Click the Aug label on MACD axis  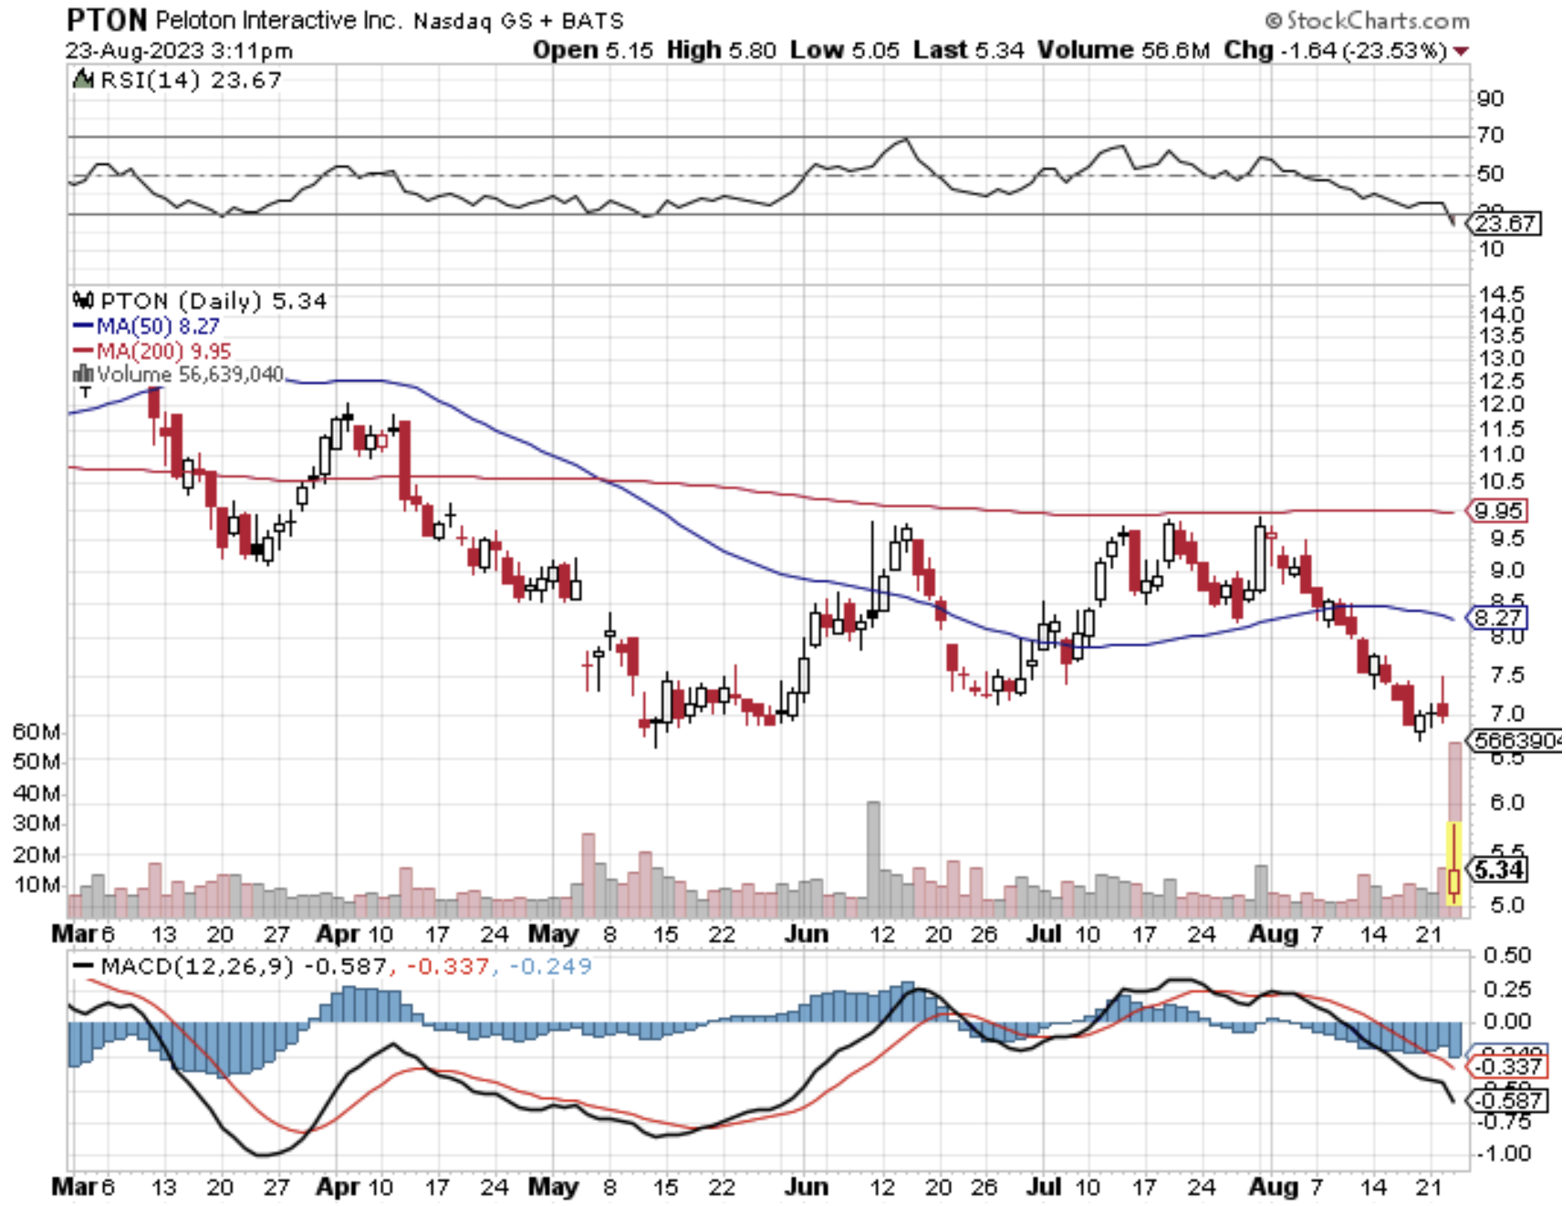coord(1273,1187)
